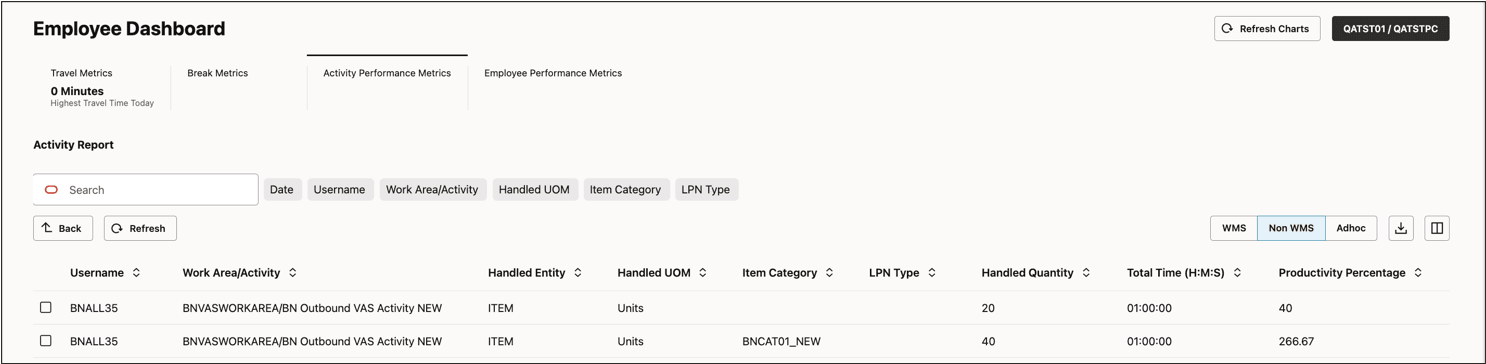The image size is (1486, 364).
Task: Sort the Handled UOM column
Action: [x=703, y=273]
